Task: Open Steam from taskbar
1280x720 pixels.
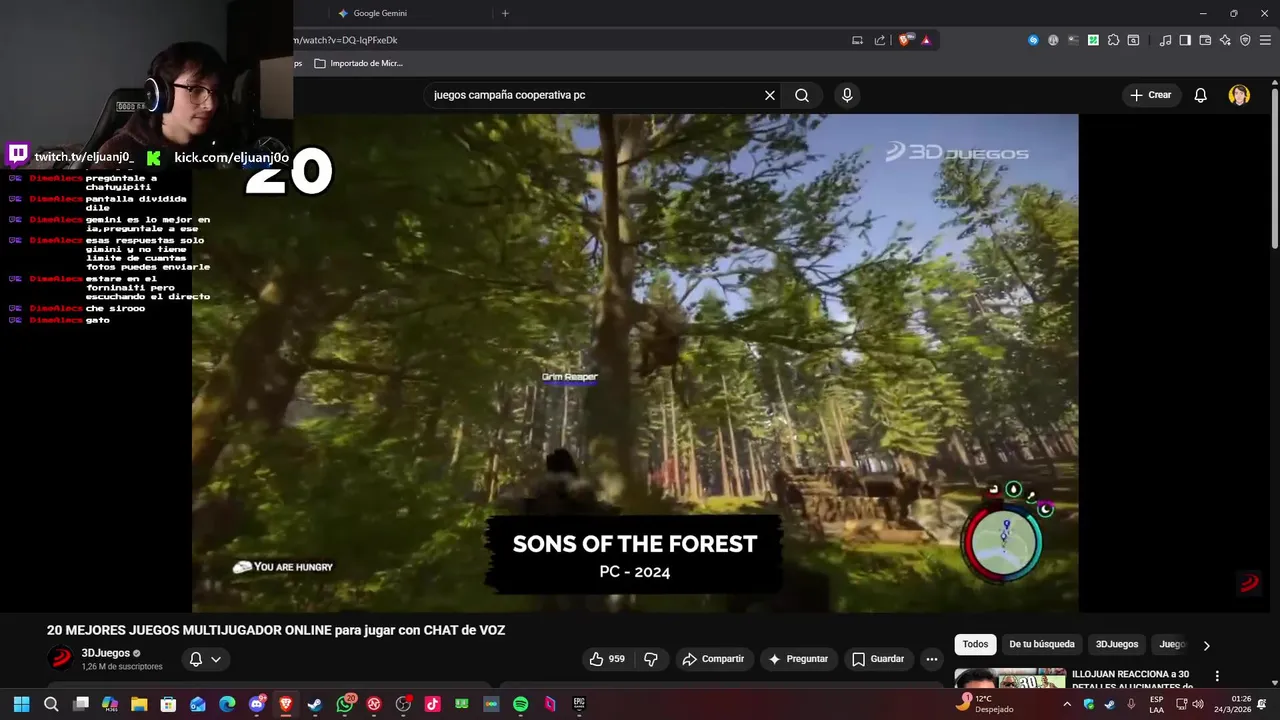Action: pos(315,704)
